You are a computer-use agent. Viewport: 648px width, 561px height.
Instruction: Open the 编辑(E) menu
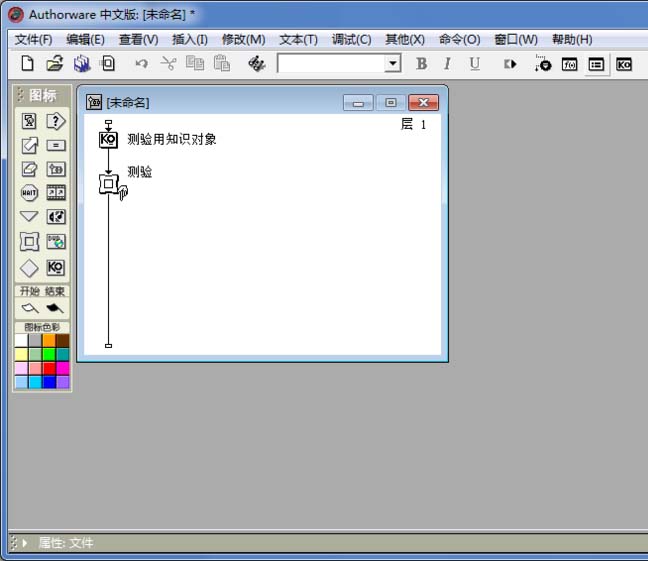click(85, 40)
